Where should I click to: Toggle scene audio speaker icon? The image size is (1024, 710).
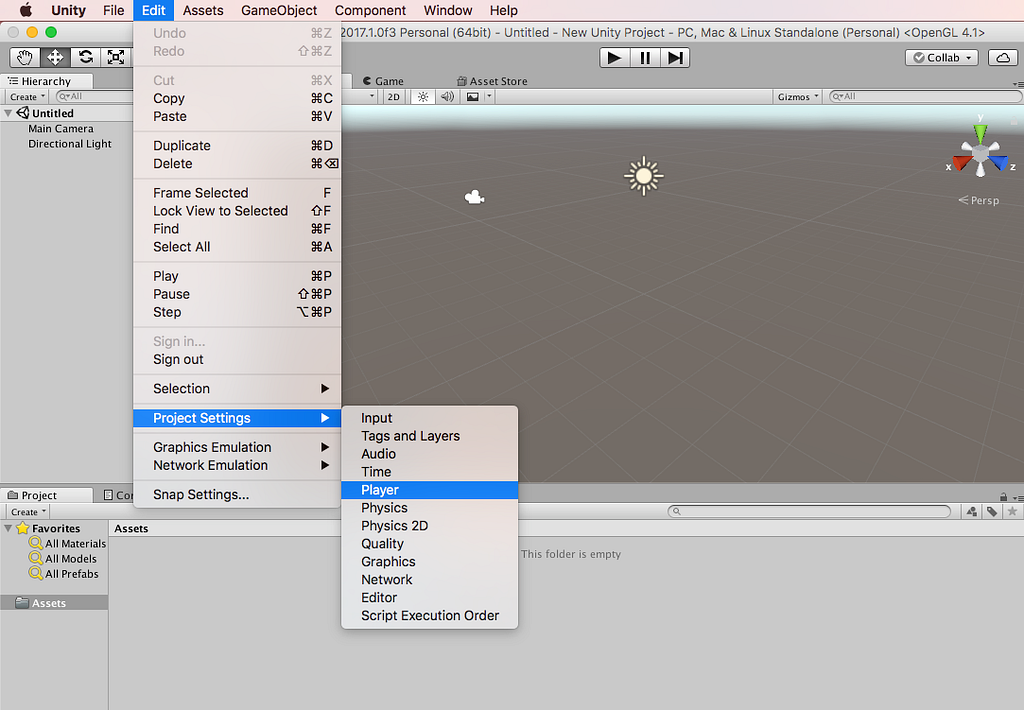click(x=447, y=97)
